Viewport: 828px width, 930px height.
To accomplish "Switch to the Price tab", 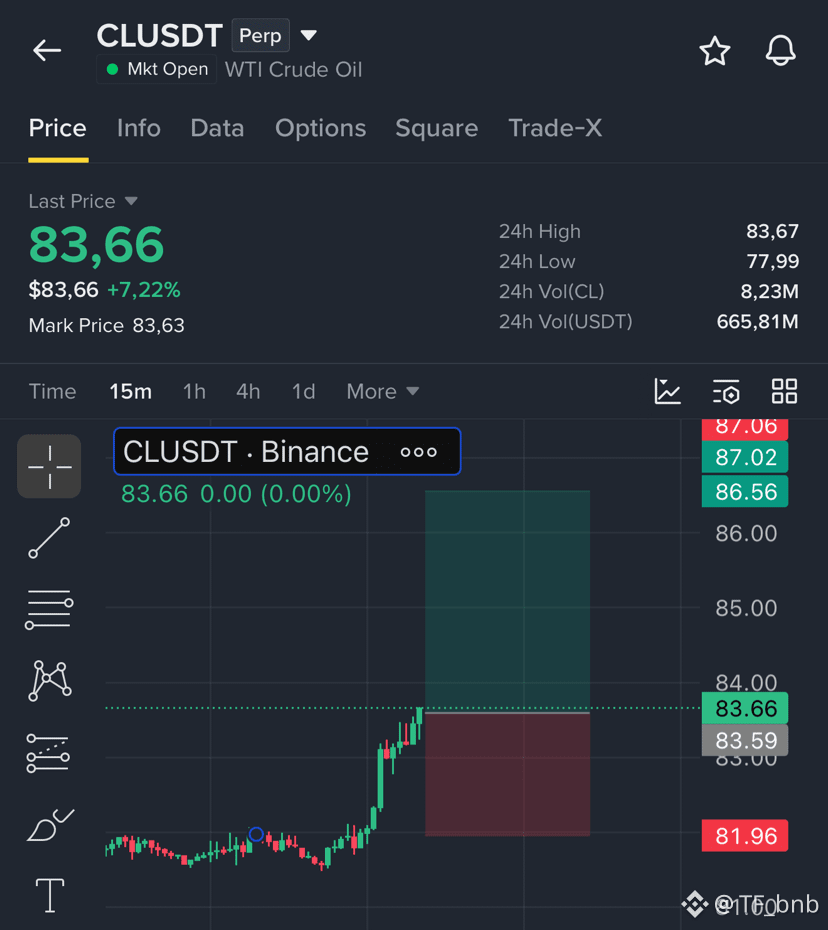I will [x=58, y=128].
